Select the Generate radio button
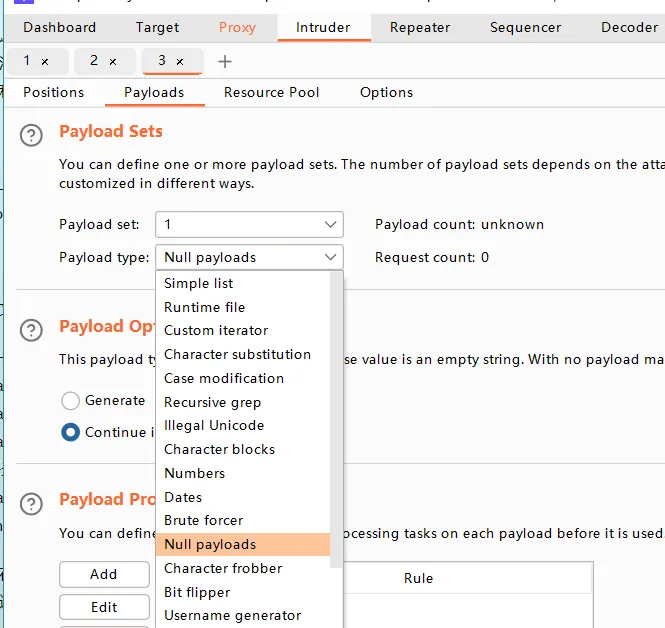 71,401
